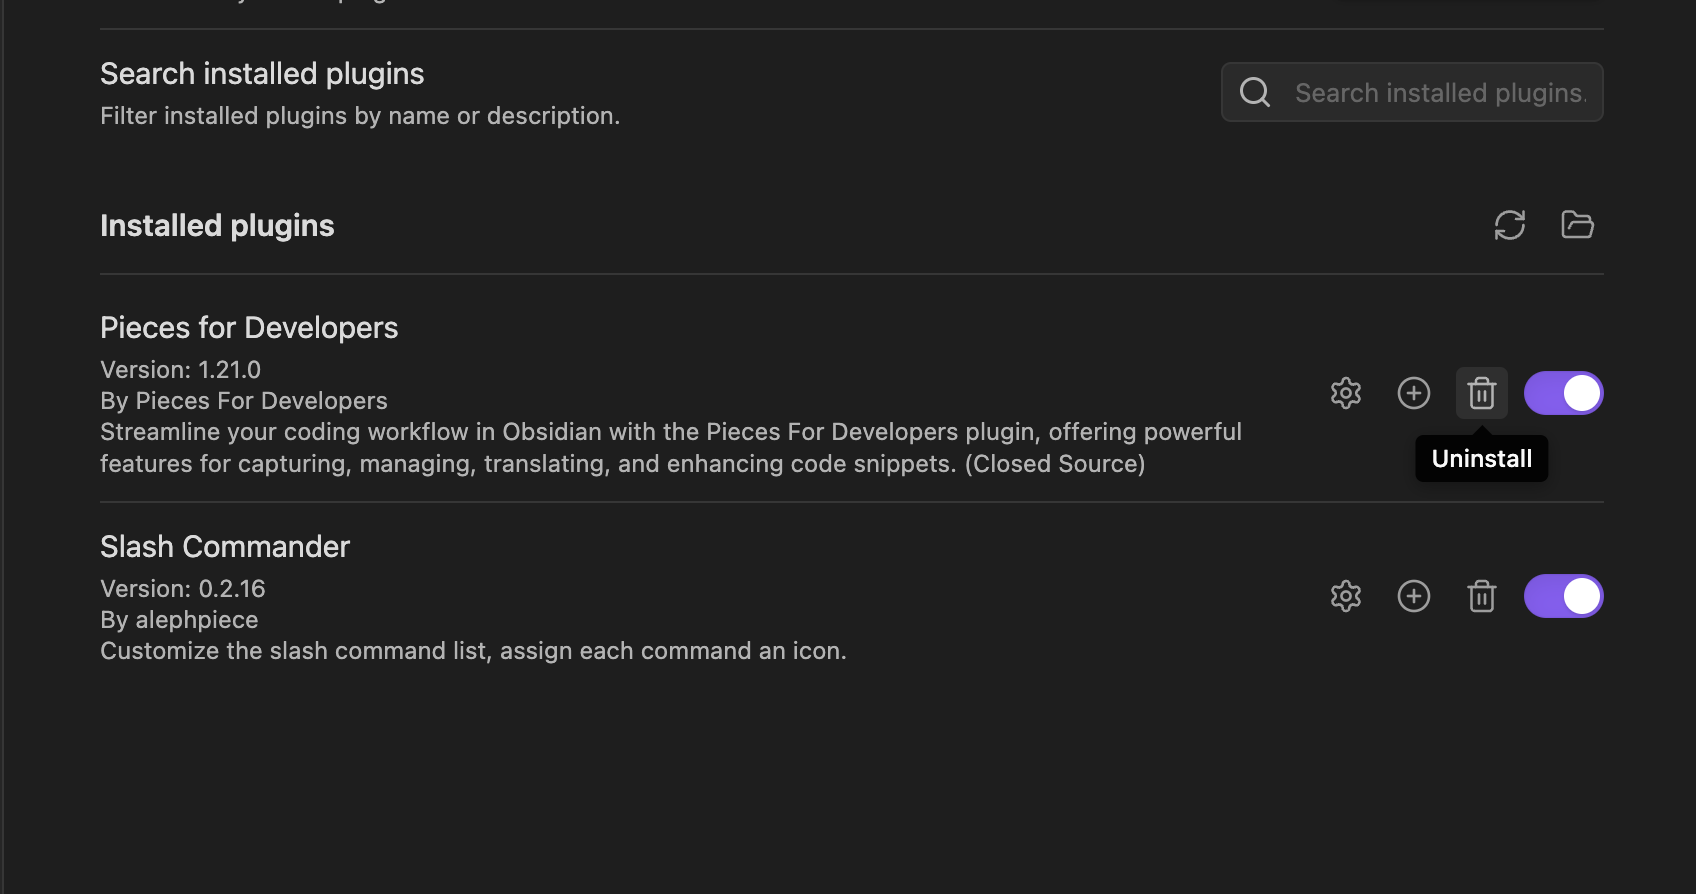Toggle off the Slash Commander plugin
Viewport: 1696px width, 894px height.
[1564, 596]
